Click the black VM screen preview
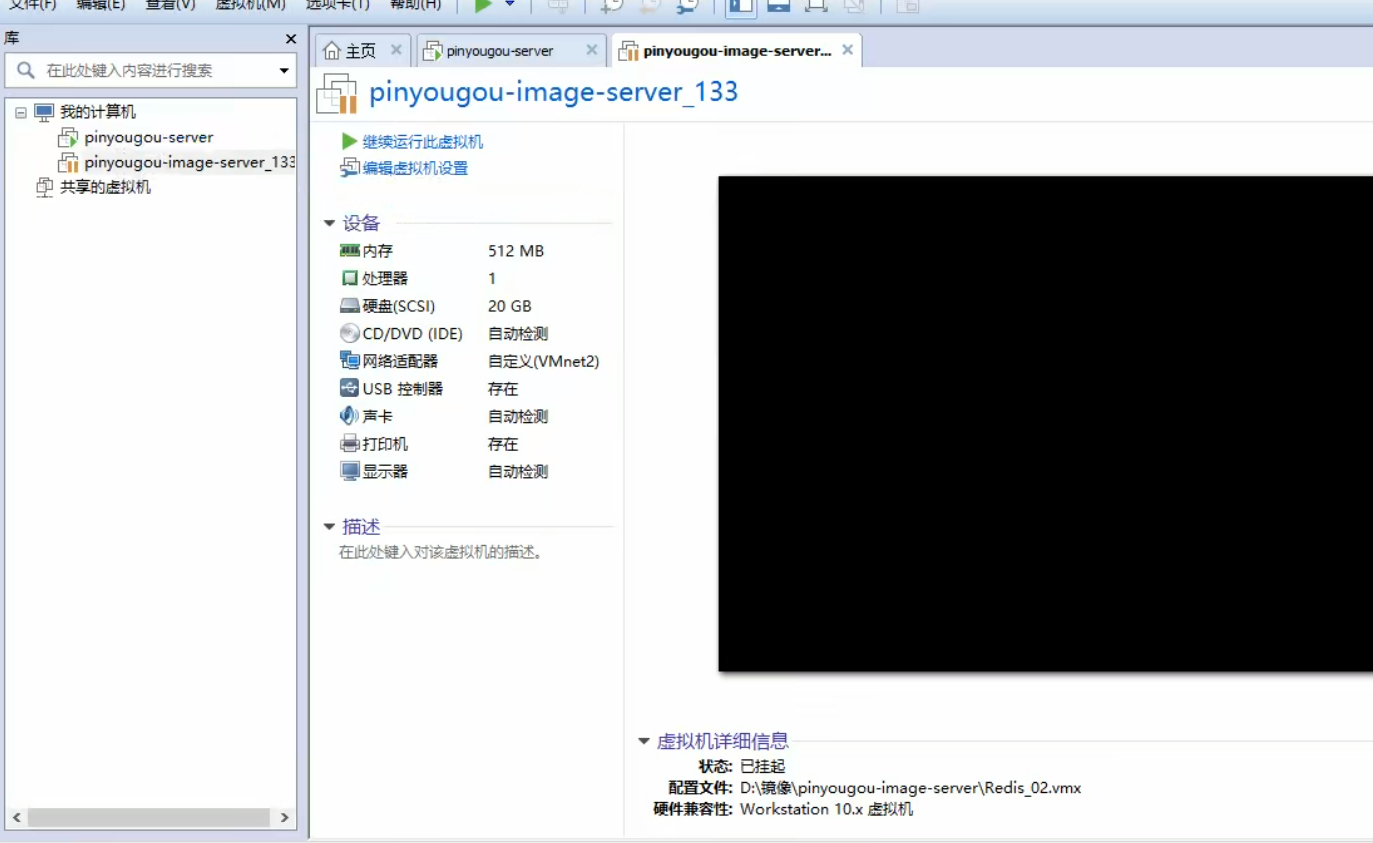1373x843 pixels. pyautogui.click(x=1045, y=424)
